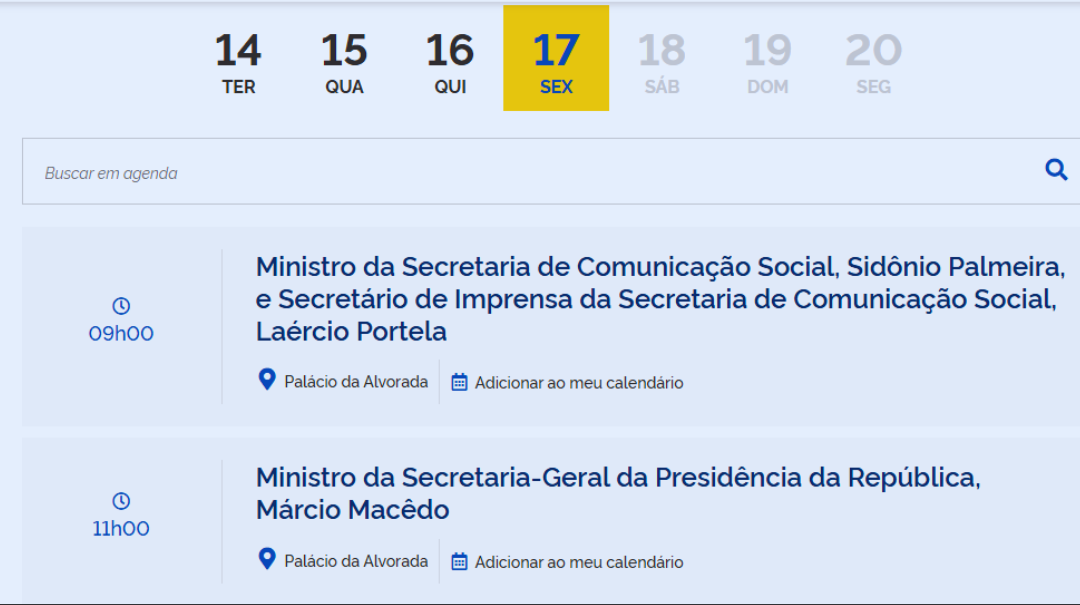The height and width of the screenshot is (605, 1080).
Task: Open the Márcio Macêdo meeting title
Action: click(x=617, y=493)
